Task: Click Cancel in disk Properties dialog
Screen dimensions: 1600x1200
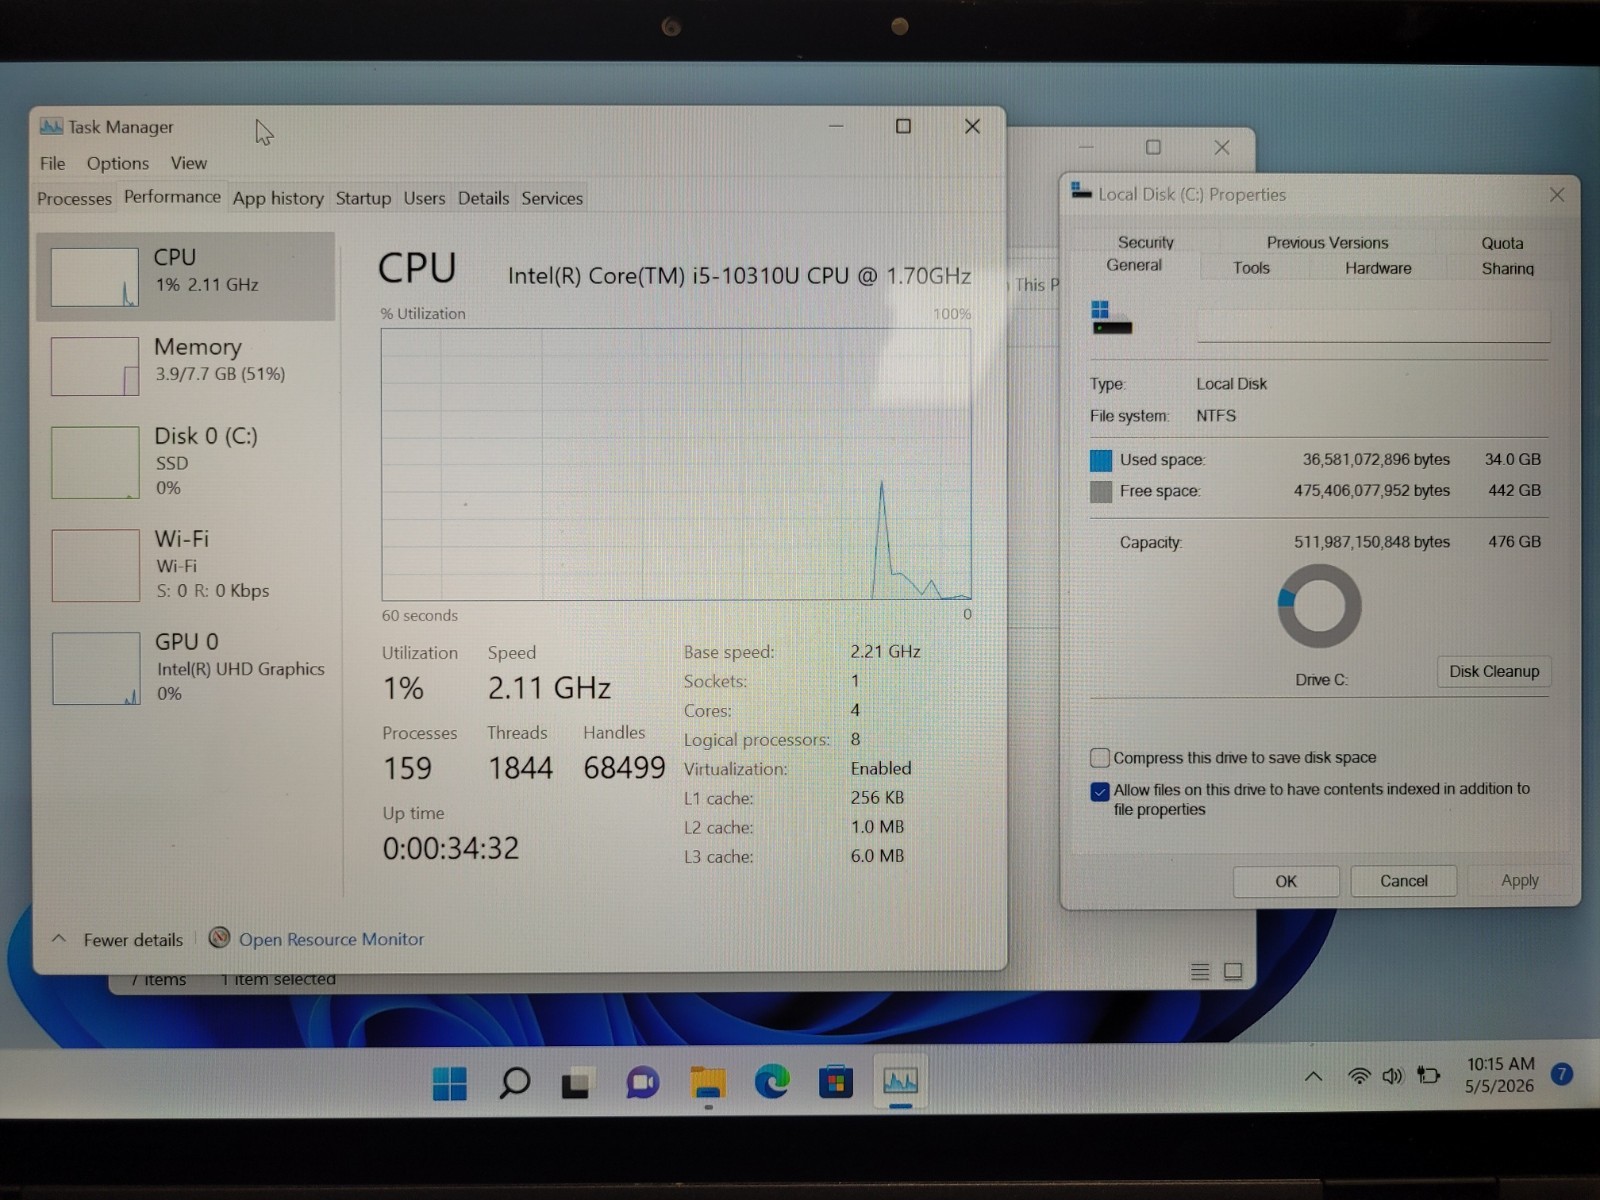Action: click(1404, 881)
